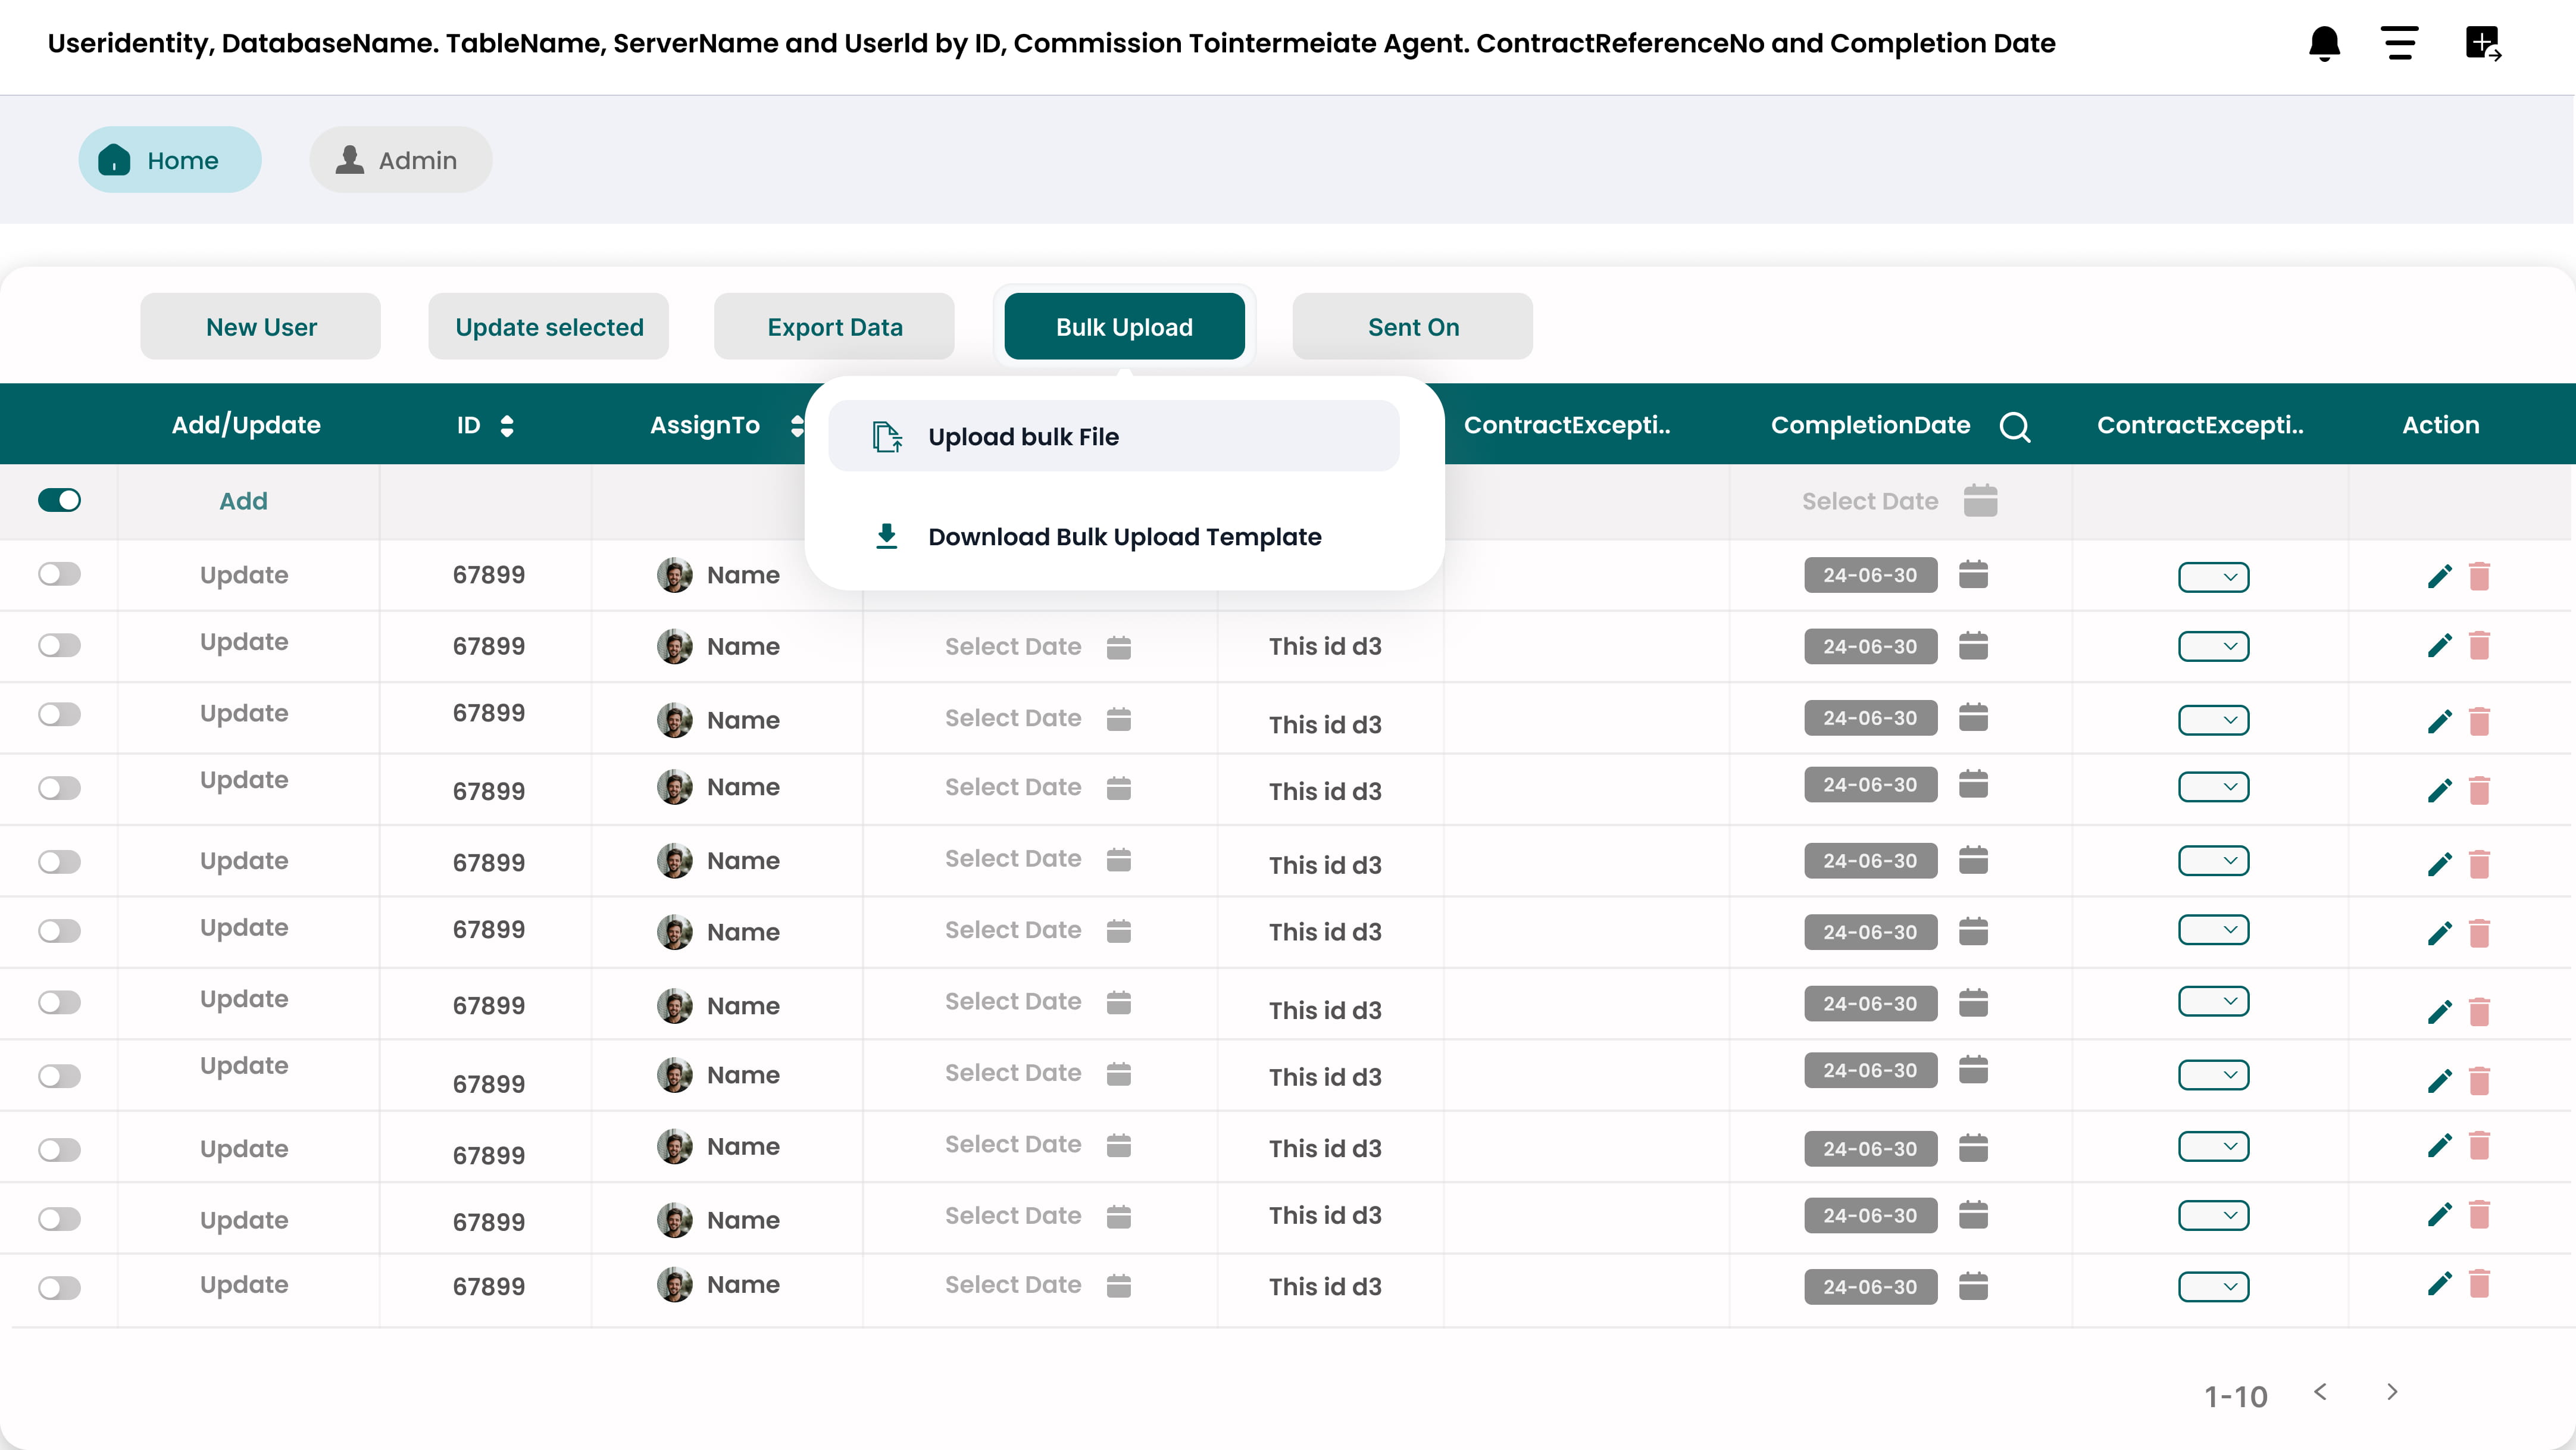Image resolution: width=2576 pixels, height=1450 pixels.
Task: Click the add/export icon in top-right corner
Action: pyautogui.click(x=2483, y=43)
